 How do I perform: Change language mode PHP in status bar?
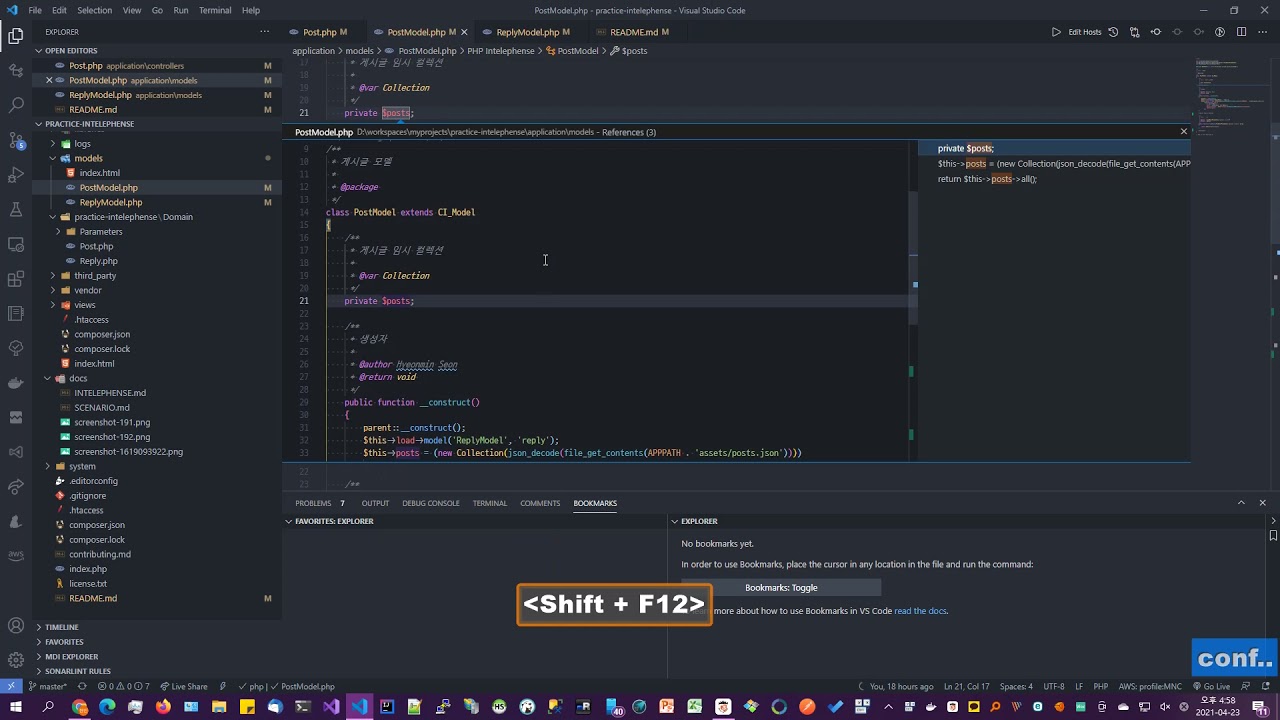pyautogui.click(x=1101, y=686)
